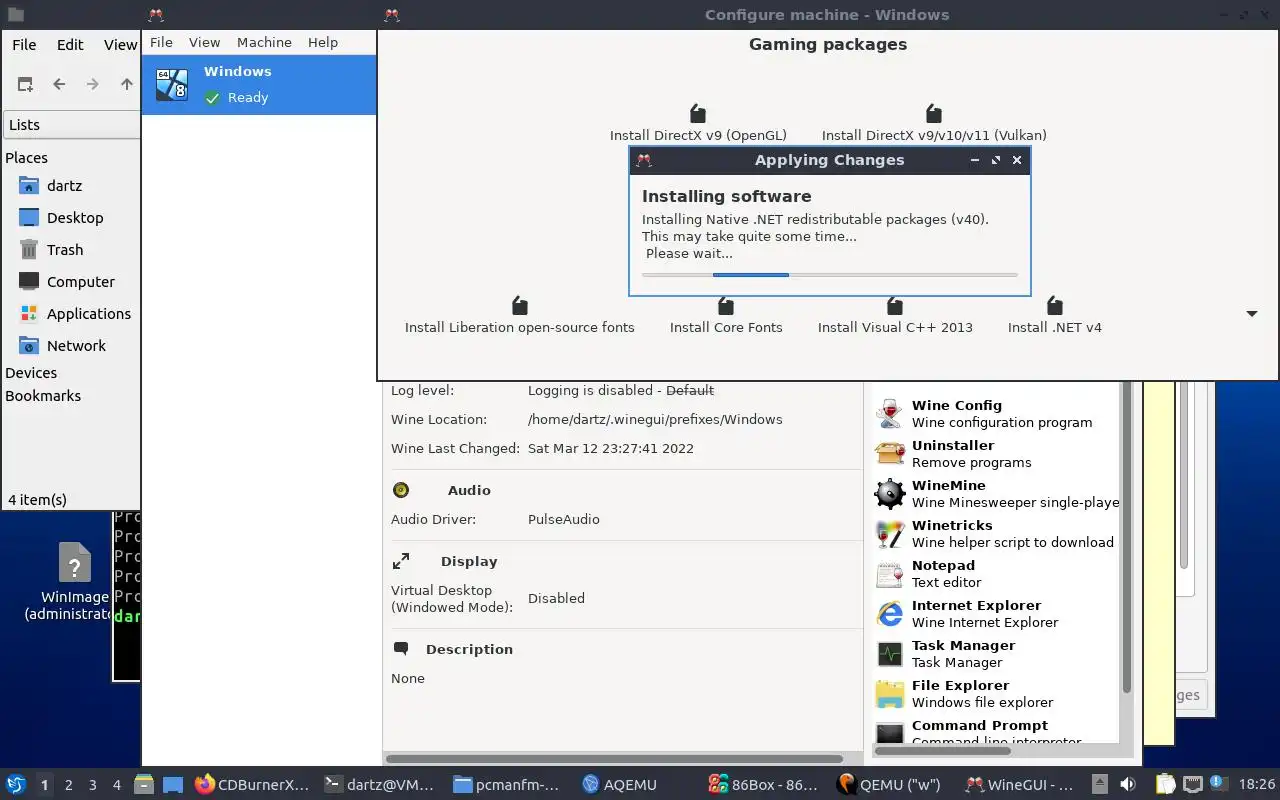Click file manager launcher on taskbar
This screenshot has height=800, width=1280.
pos(143,785)
